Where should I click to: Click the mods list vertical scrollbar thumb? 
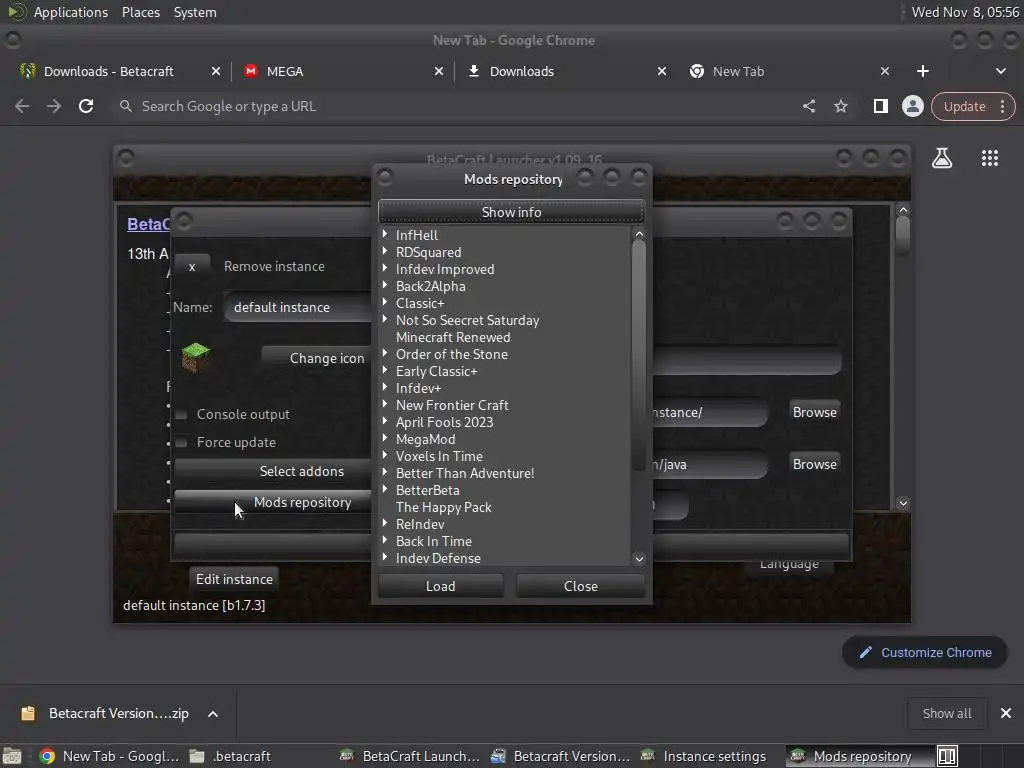tap(639, 356)
